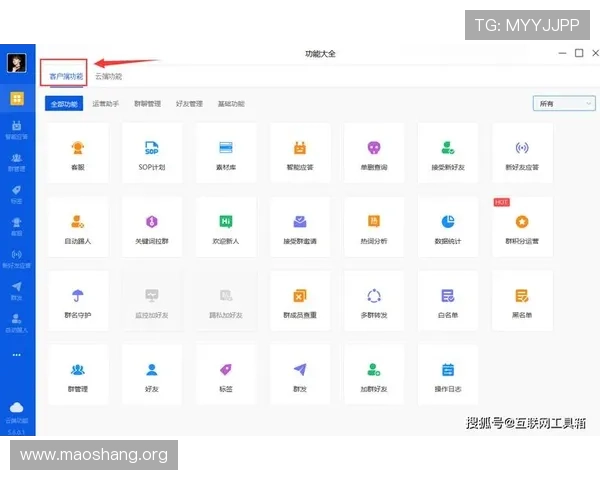Open the 群名守护 umbrella card

[x=78, y=301]
